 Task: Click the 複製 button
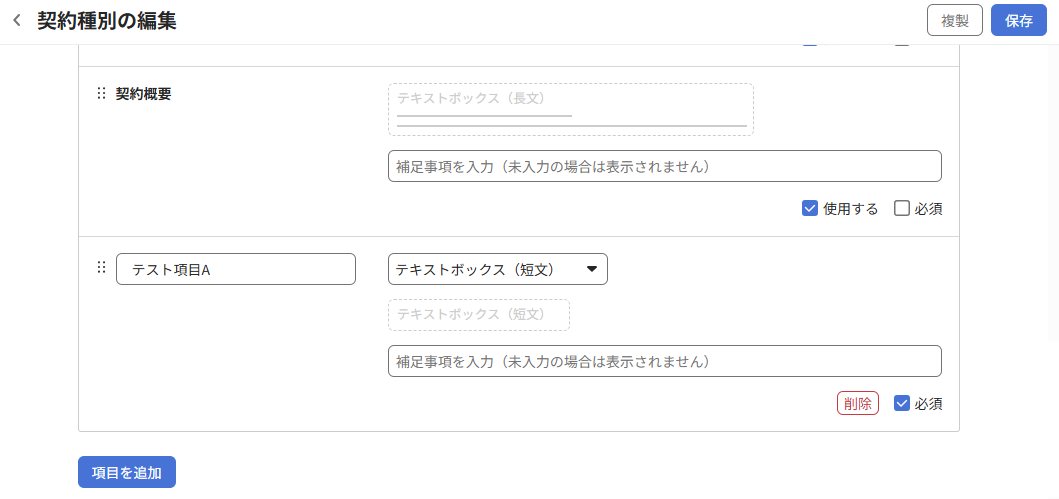(x=955, y=20)
